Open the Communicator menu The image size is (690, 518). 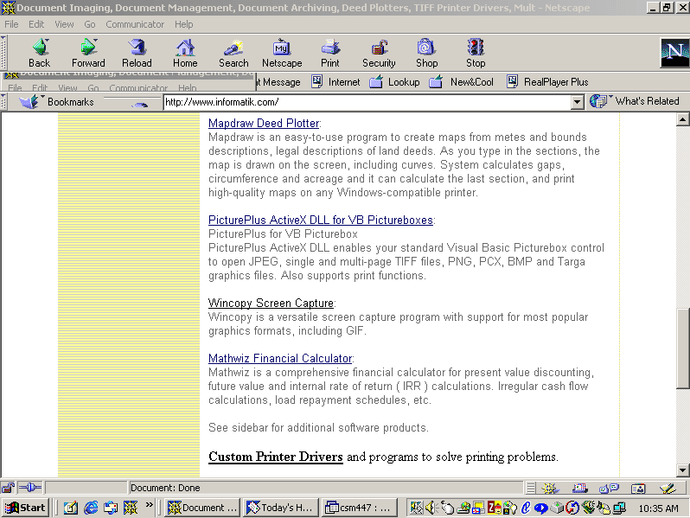(x=135, y=24)
